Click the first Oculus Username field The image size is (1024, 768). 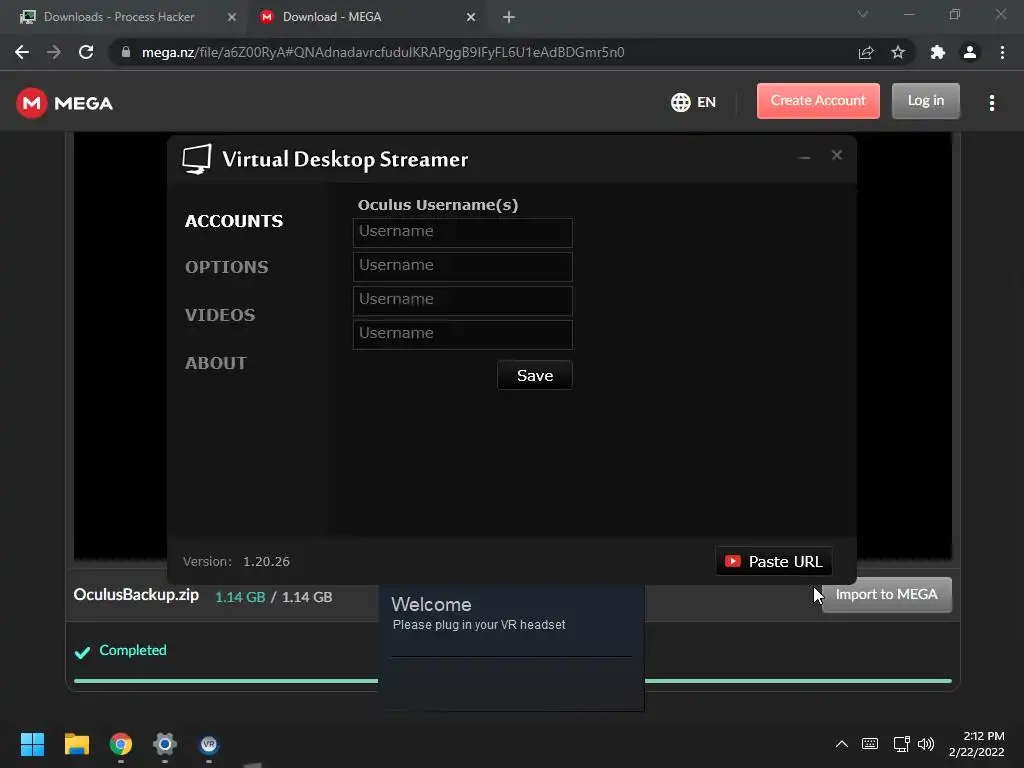point(462,232)
